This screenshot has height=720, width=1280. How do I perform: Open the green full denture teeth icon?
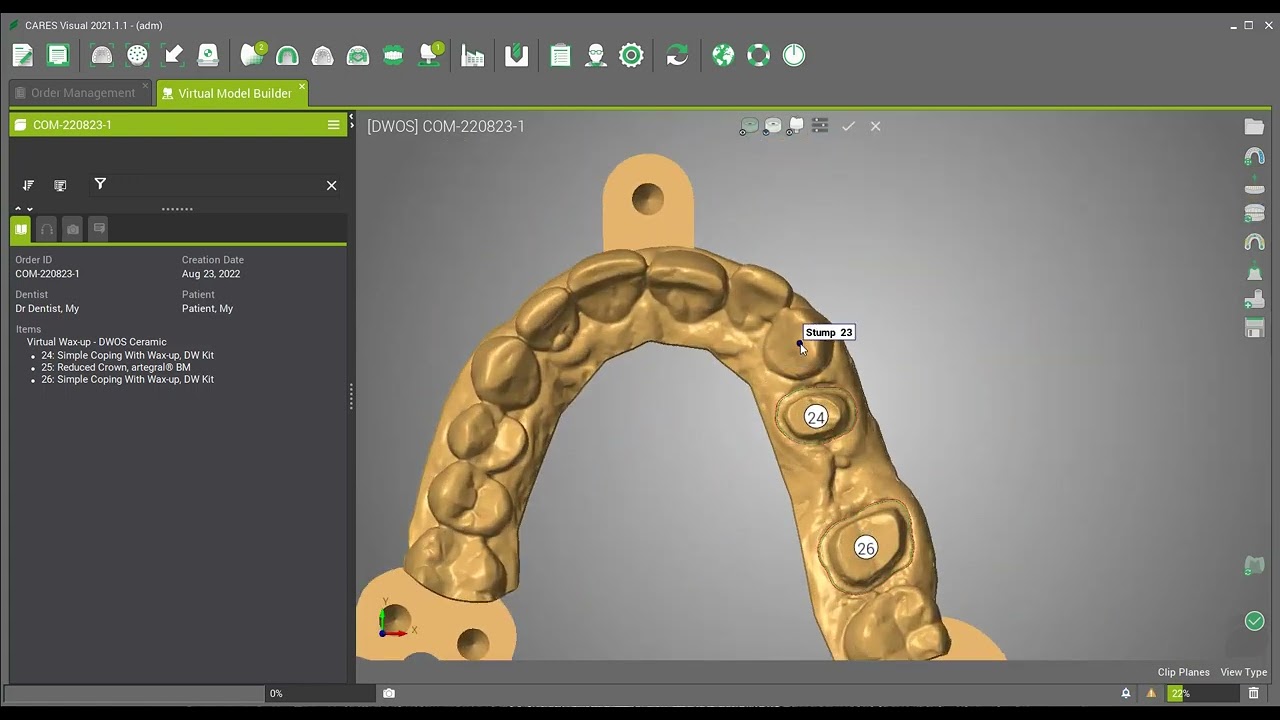(393, 55)
